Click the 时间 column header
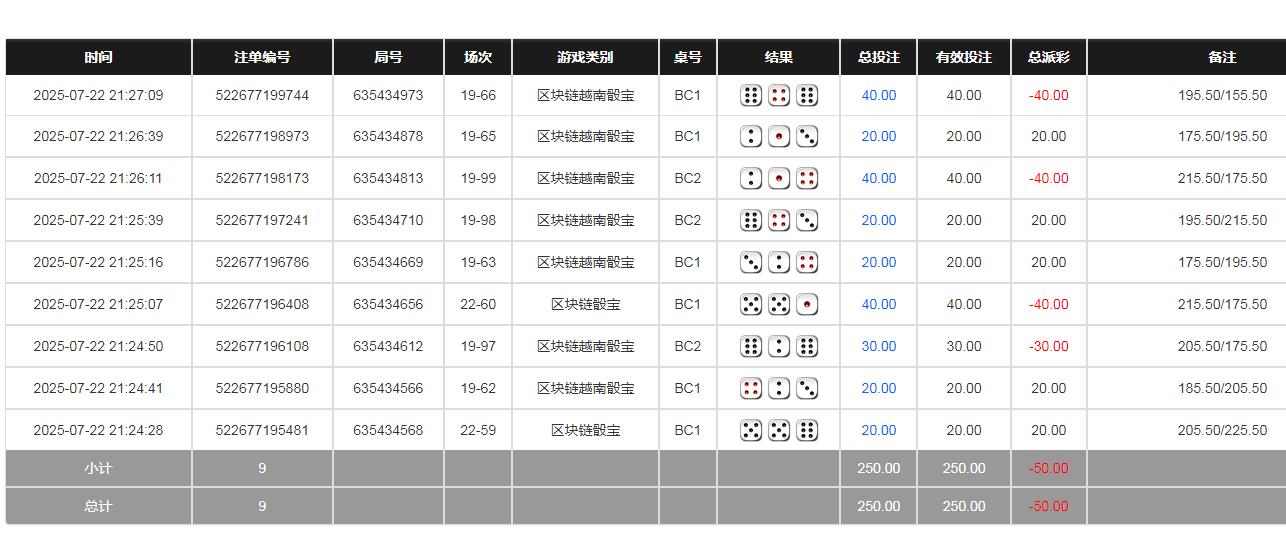Screen dimensions: 1286x542 [98, 58]
